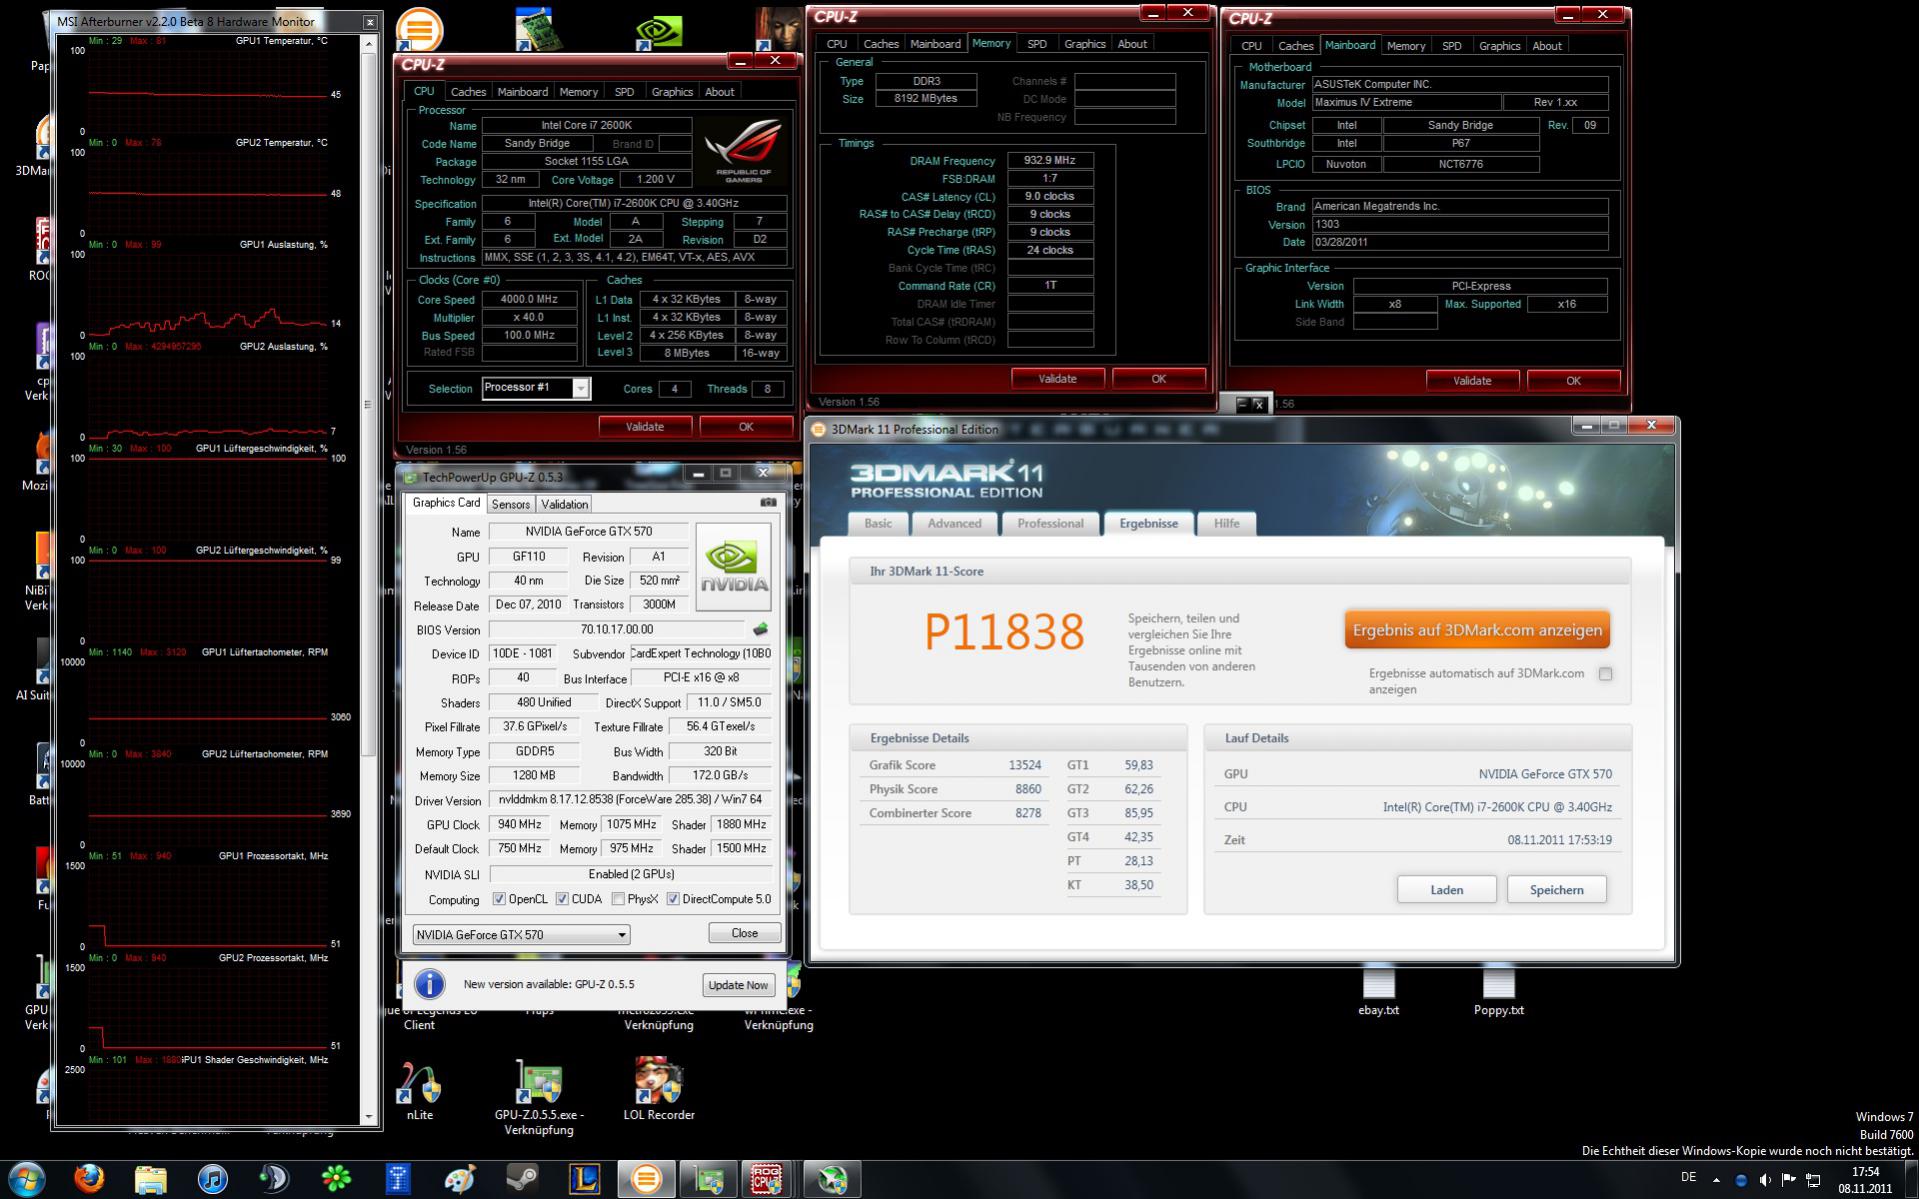1919x1199 pixels.
Task: Open nLite desktop shortcut
Action: click(x=420, y=1090)
